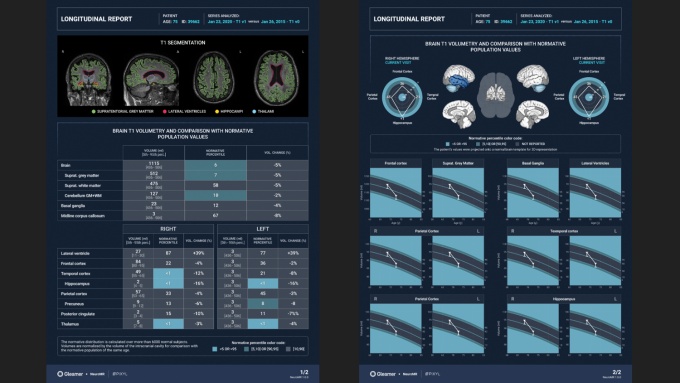Image resolution: width=680 pixels, height=383 pixels.
Task: Select the Hippocampus row in hemisphere table
Action: (x=183, y=284)
